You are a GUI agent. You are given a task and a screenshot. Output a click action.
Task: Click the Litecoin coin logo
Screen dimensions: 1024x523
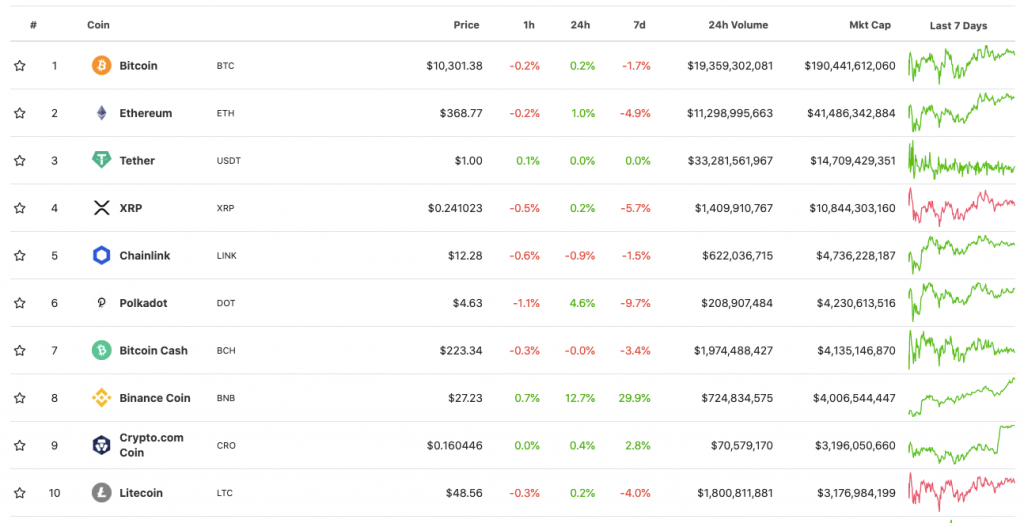tap(101, 493)
